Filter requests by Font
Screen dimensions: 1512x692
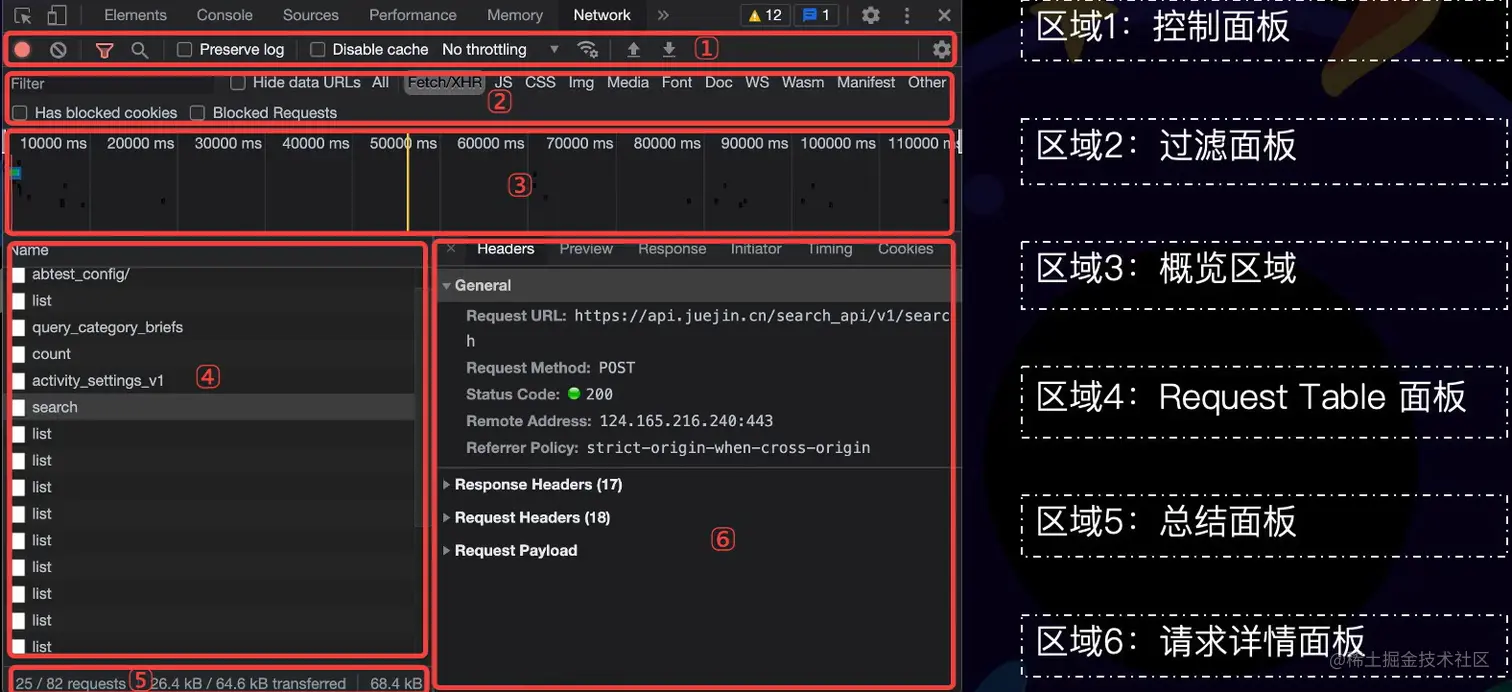677,82
